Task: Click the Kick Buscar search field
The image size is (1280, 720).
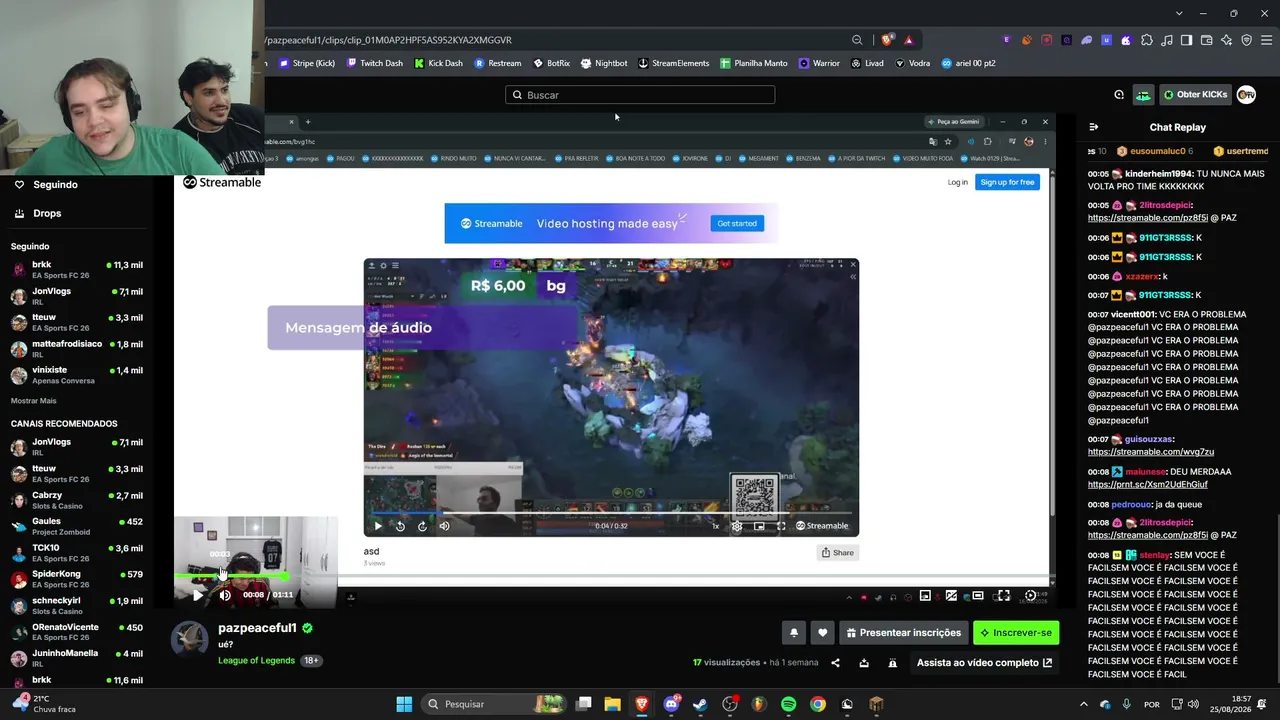Action: click(640, 95)
